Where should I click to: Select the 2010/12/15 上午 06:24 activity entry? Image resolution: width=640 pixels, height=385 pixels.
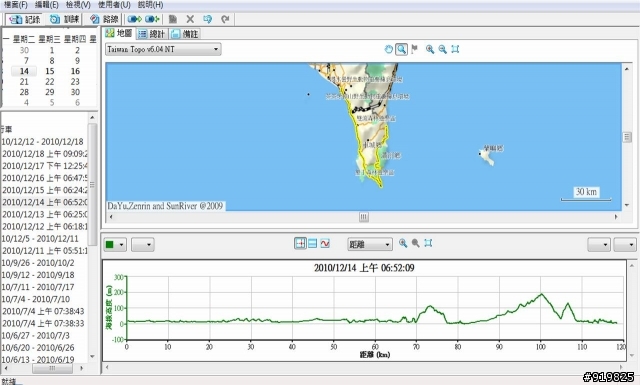tap(44, 190)
